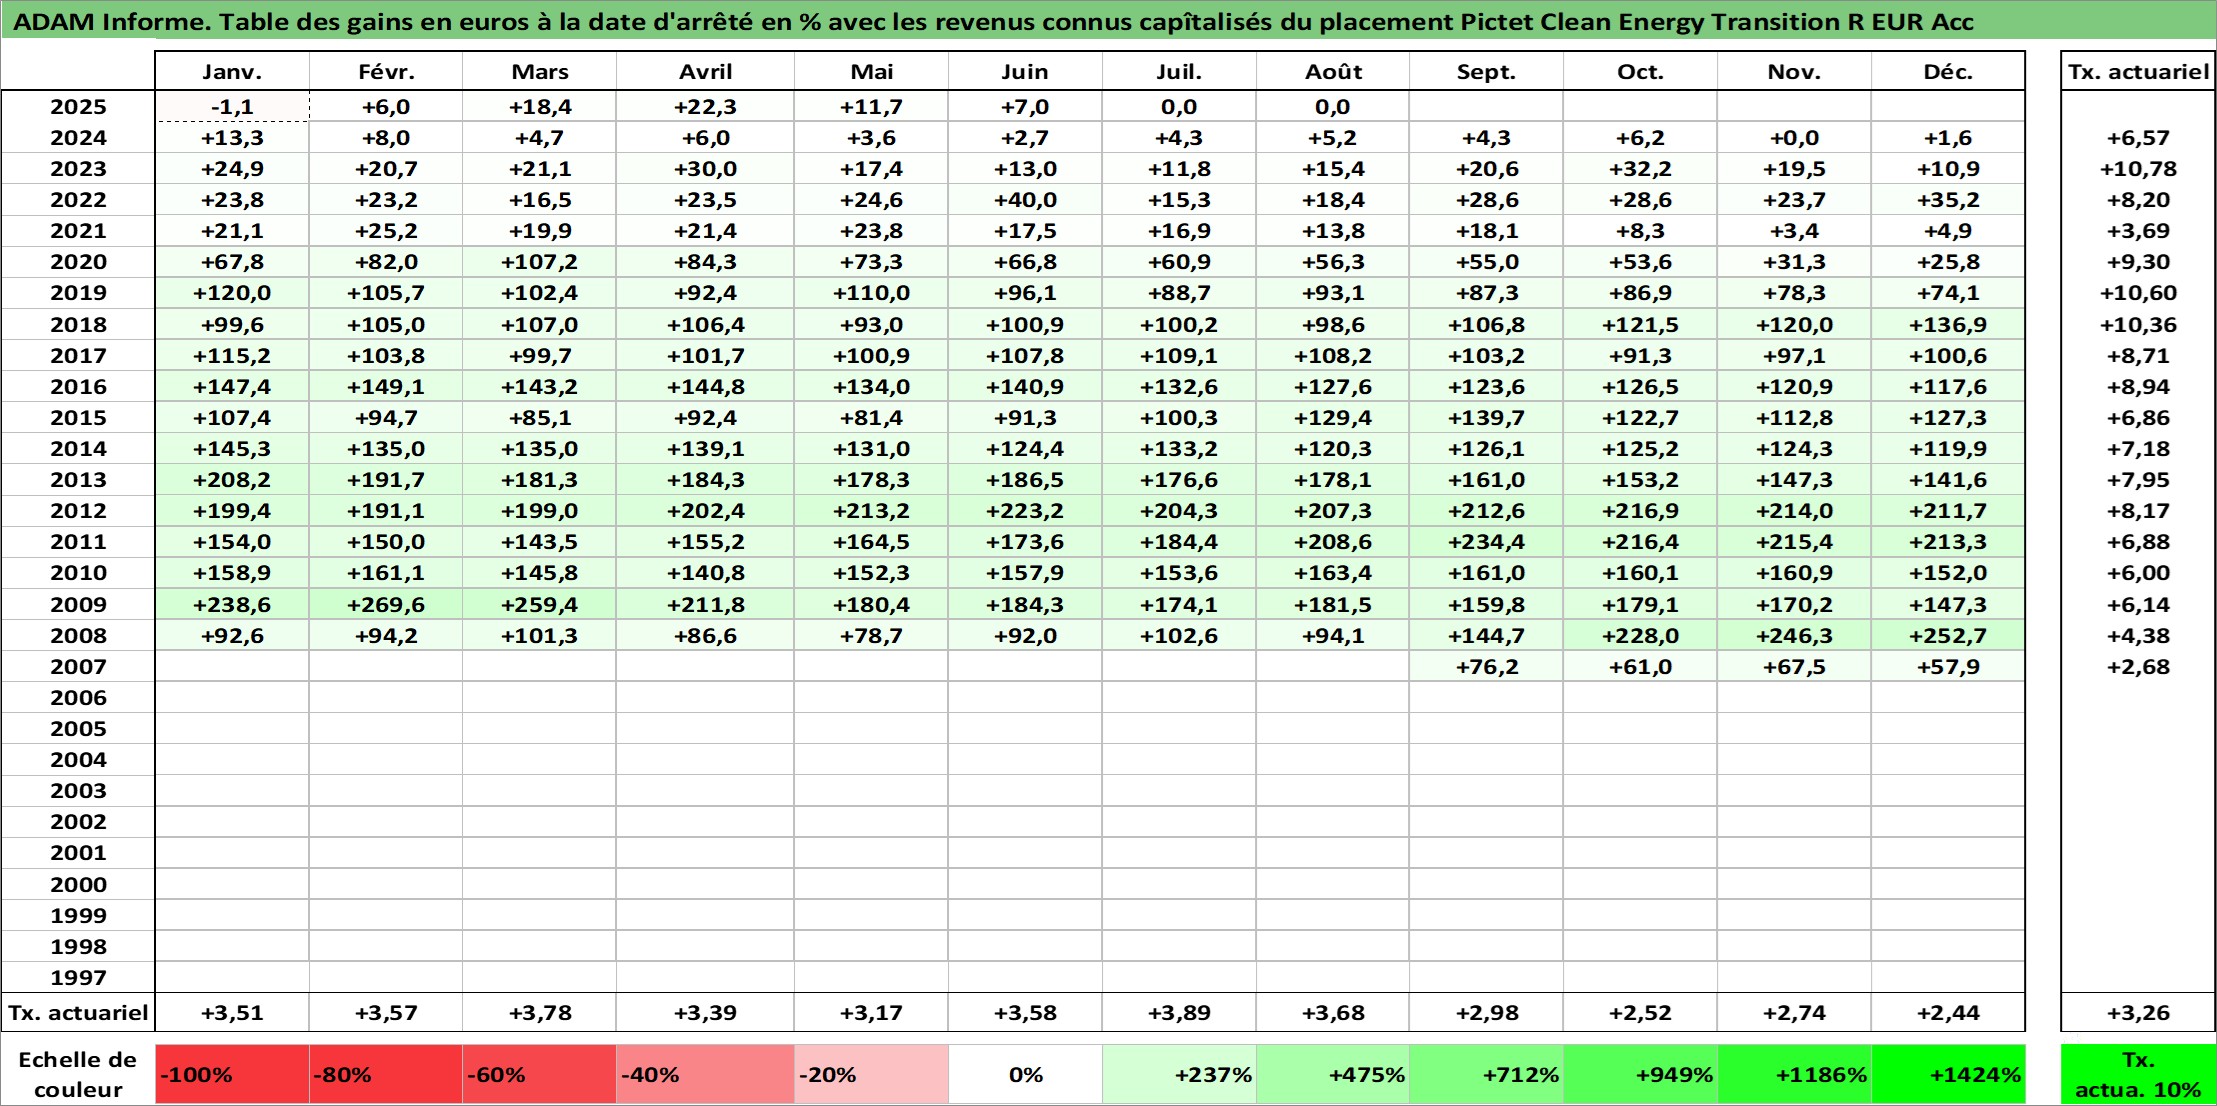Click the '+149,1' cell for February 2016
2217x1106 pixels.
[x=386, y=386]
